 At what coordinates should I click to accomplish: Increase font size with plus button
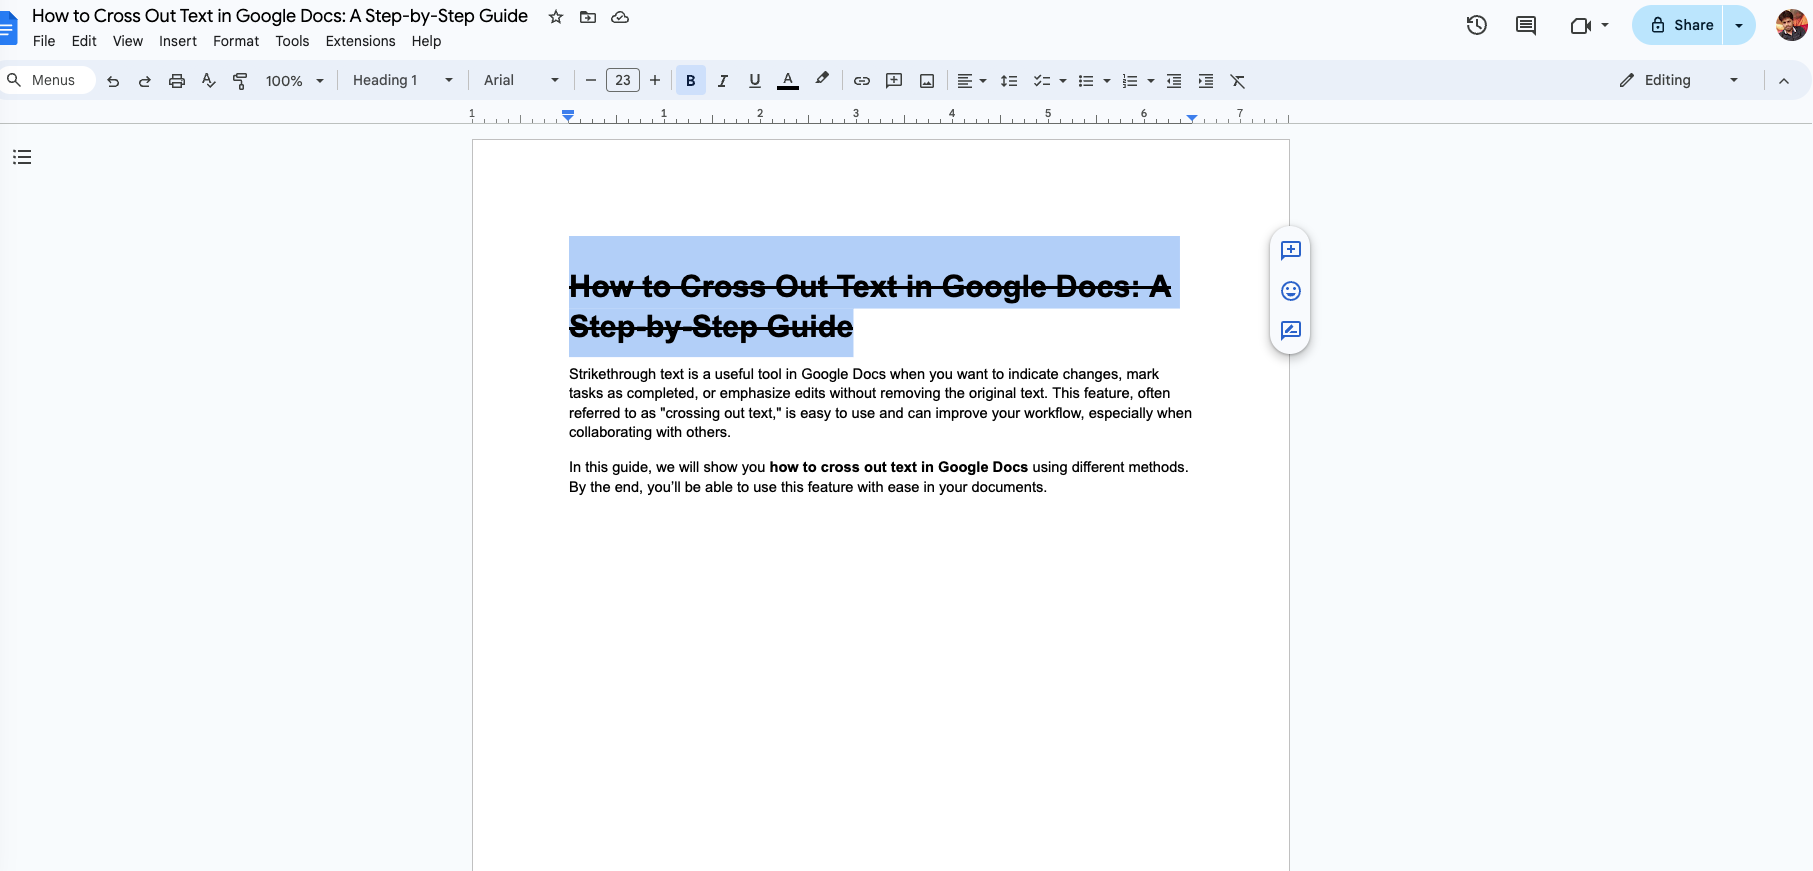(655, 81)
